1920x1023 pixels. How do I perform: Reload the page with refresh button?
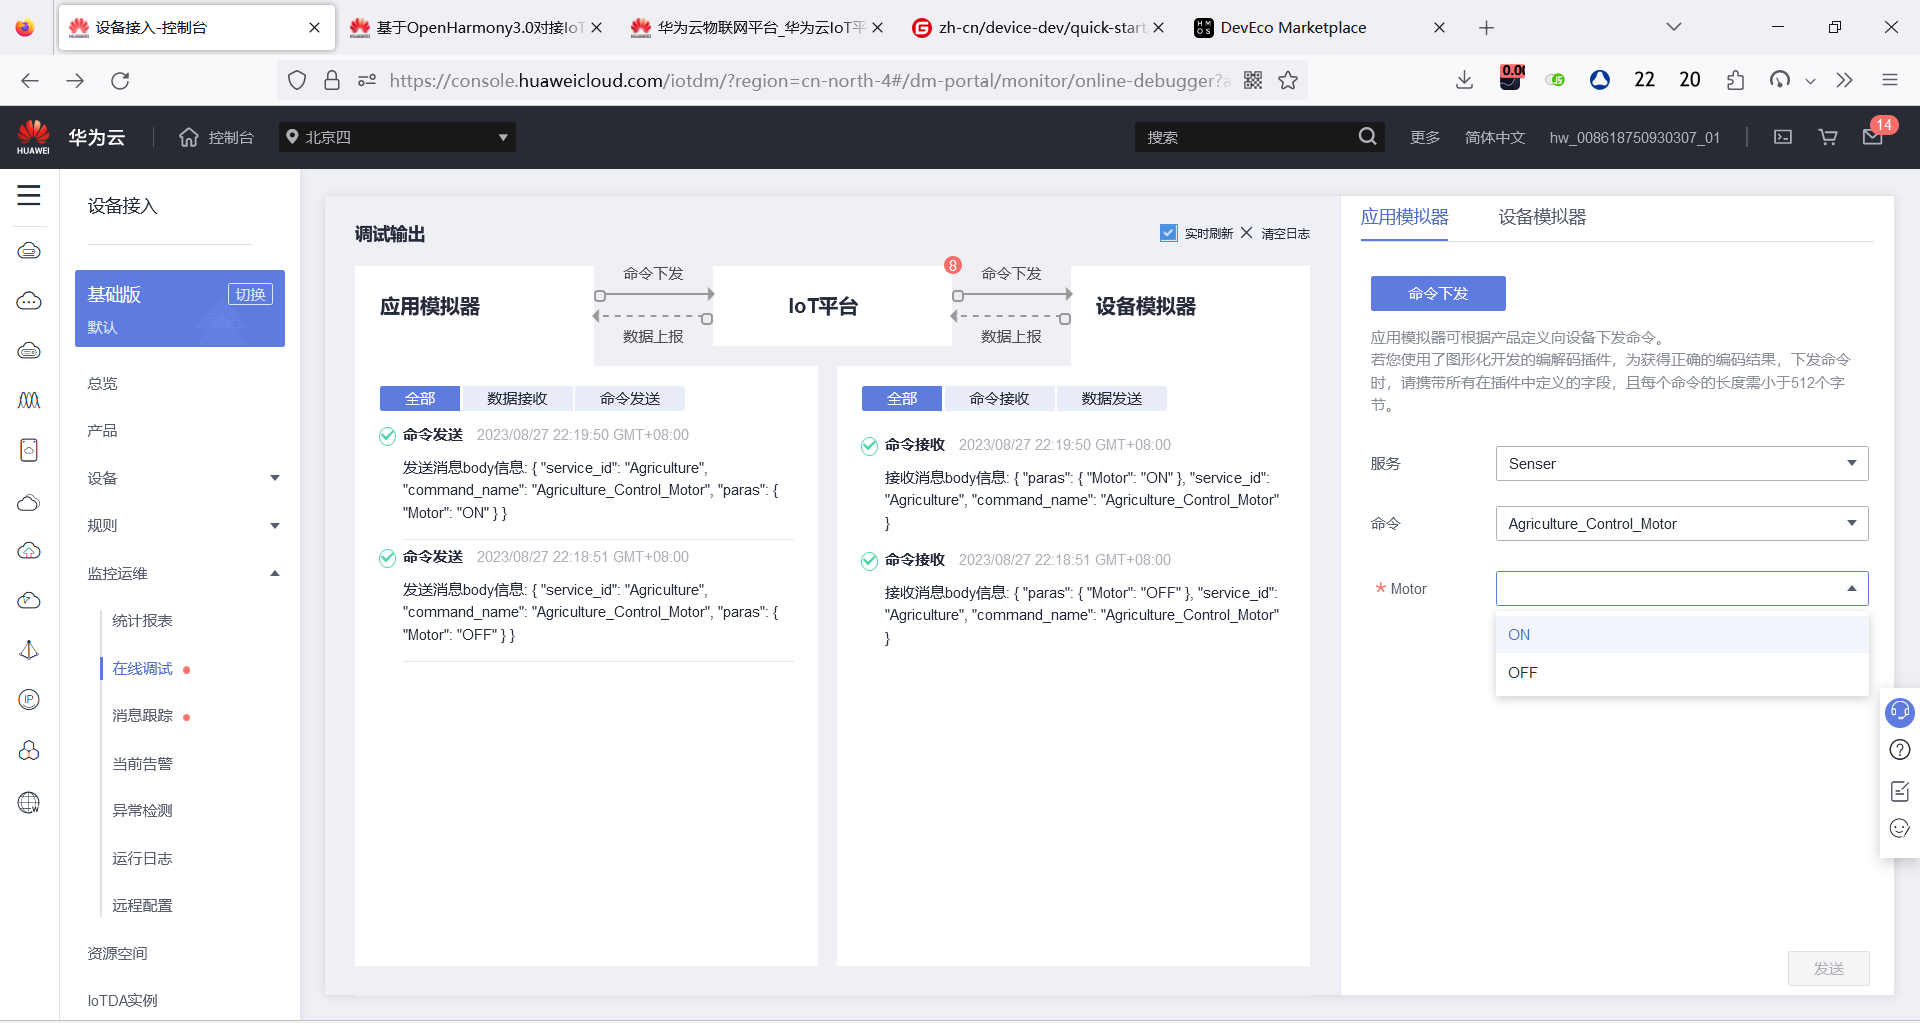click(x=120, y=80)
